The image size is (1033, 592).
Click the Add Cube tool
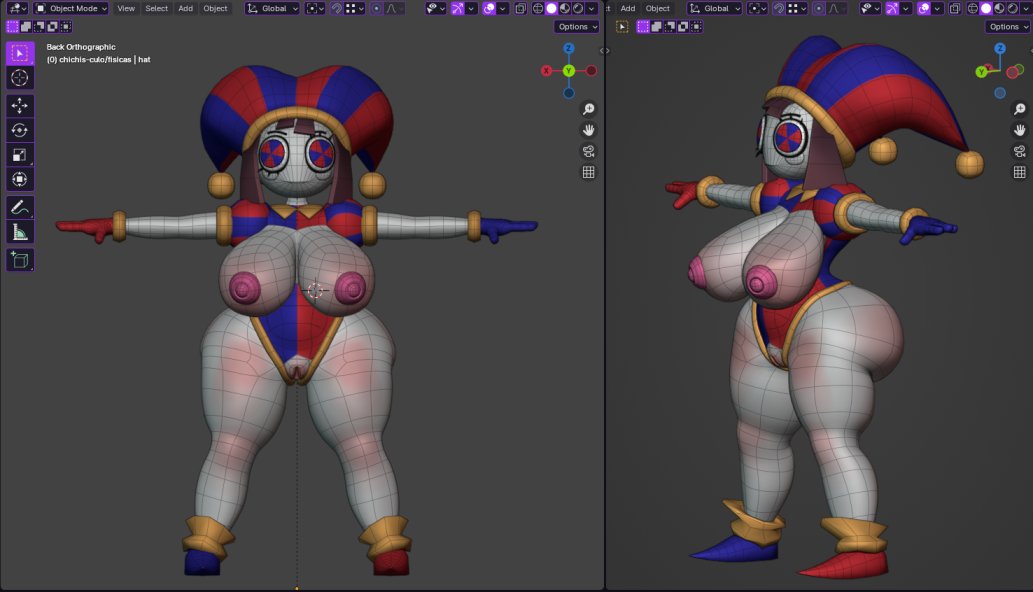click(20, 260)
